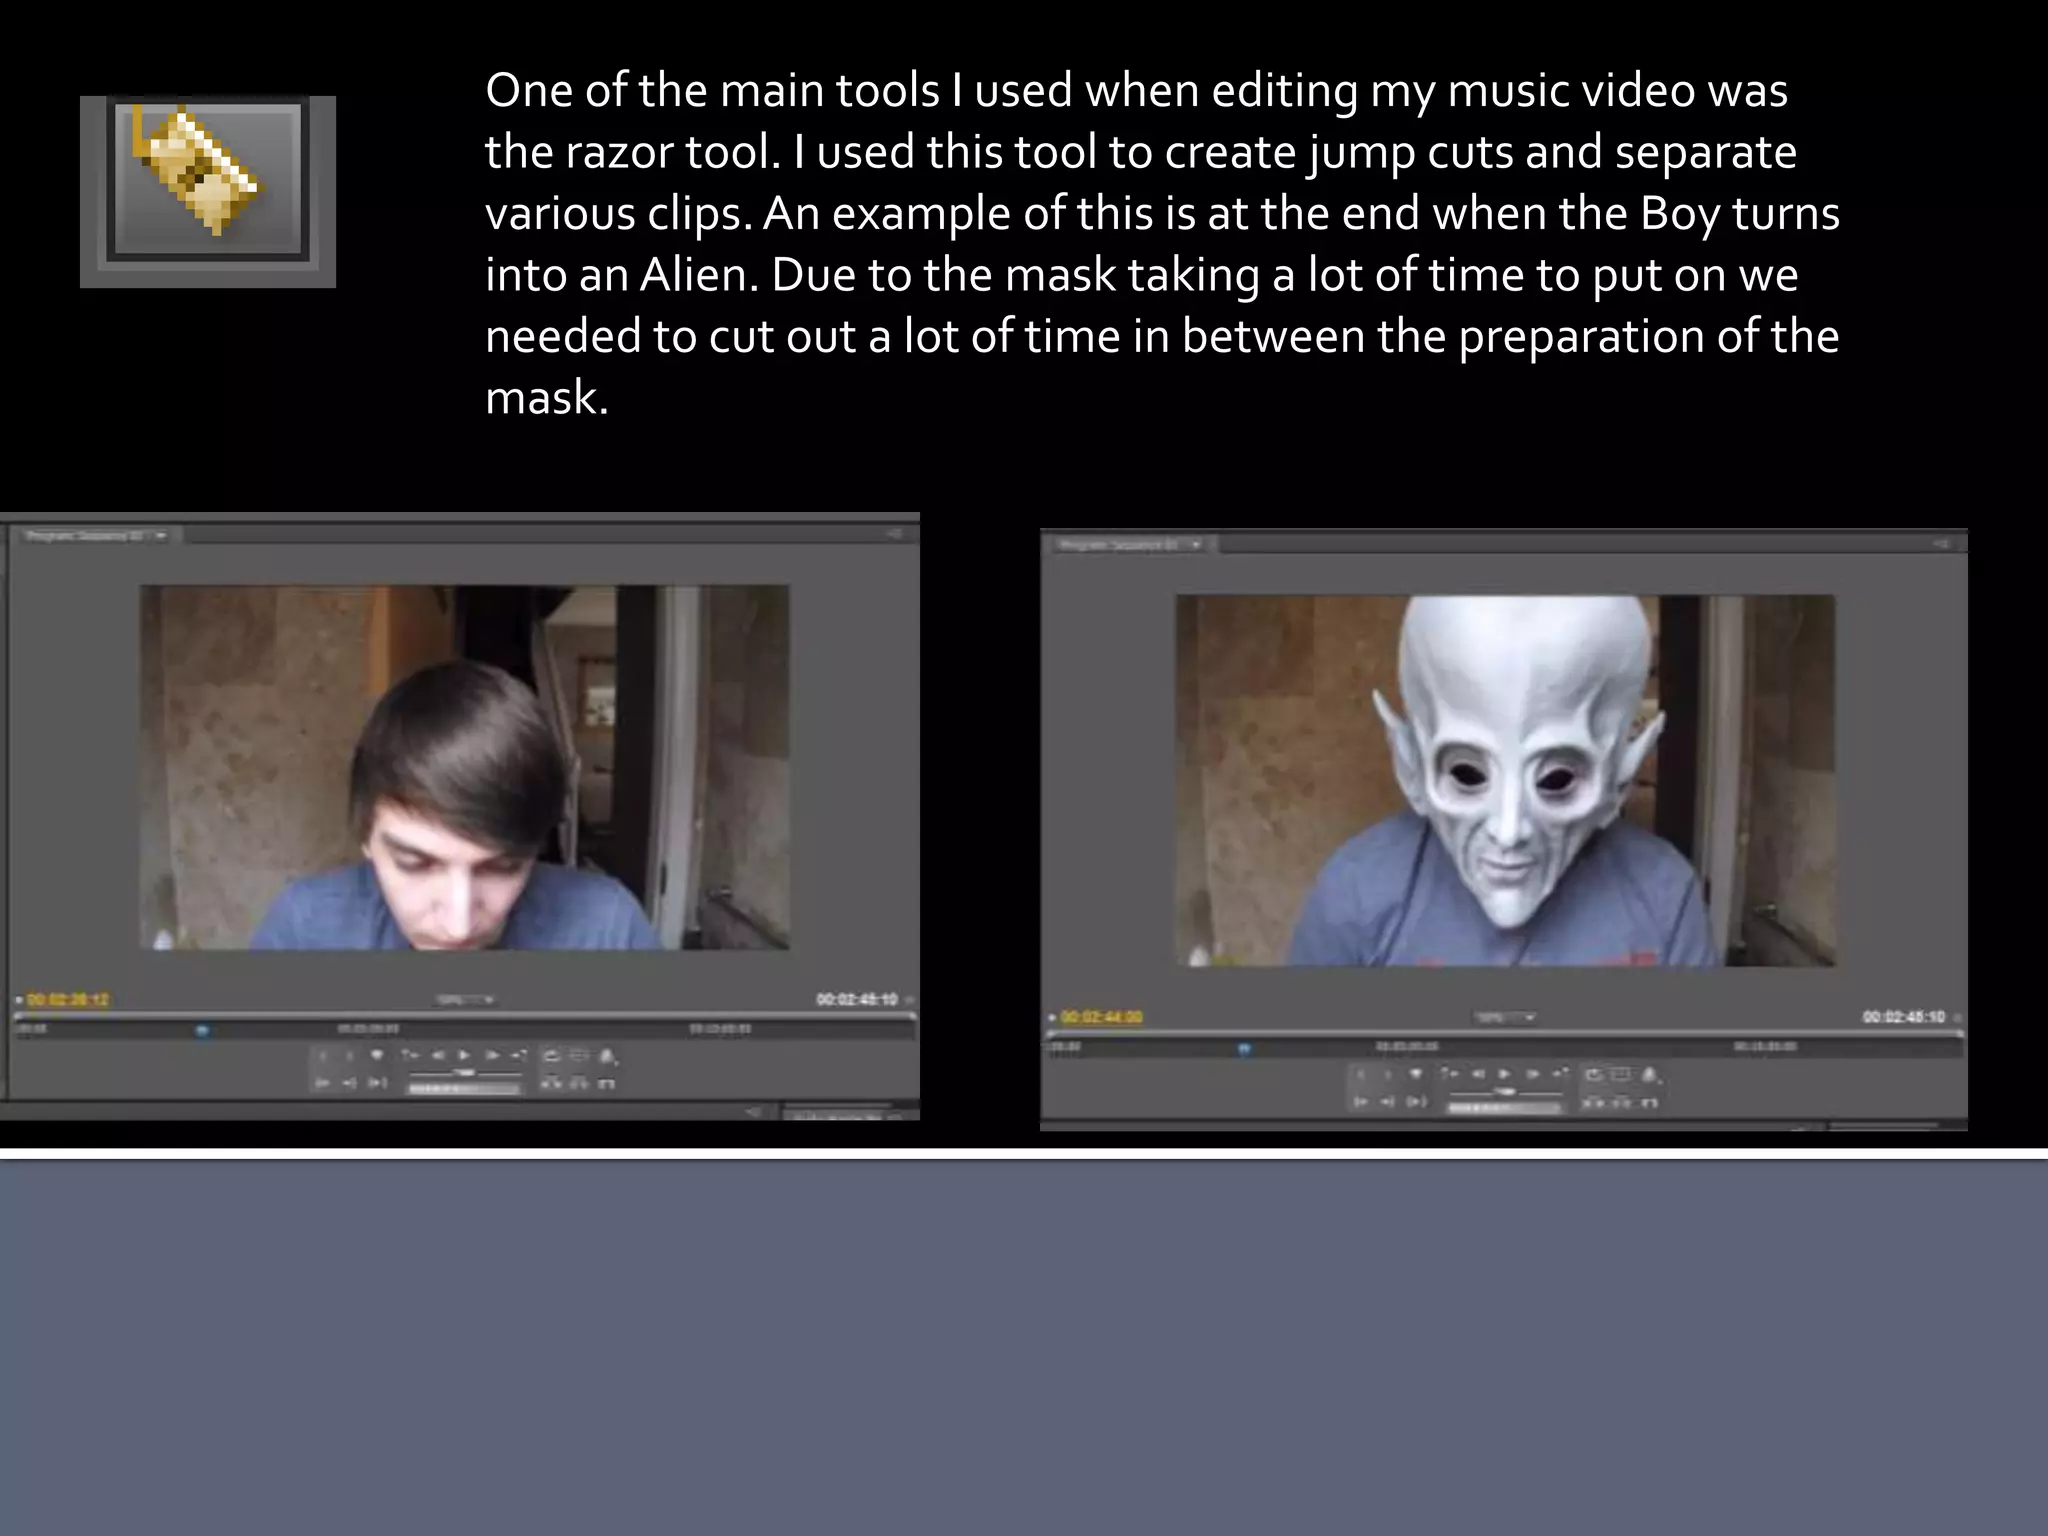
Task: Click Play In to Out in left monitor
Action: click(x=377, y=1083)
